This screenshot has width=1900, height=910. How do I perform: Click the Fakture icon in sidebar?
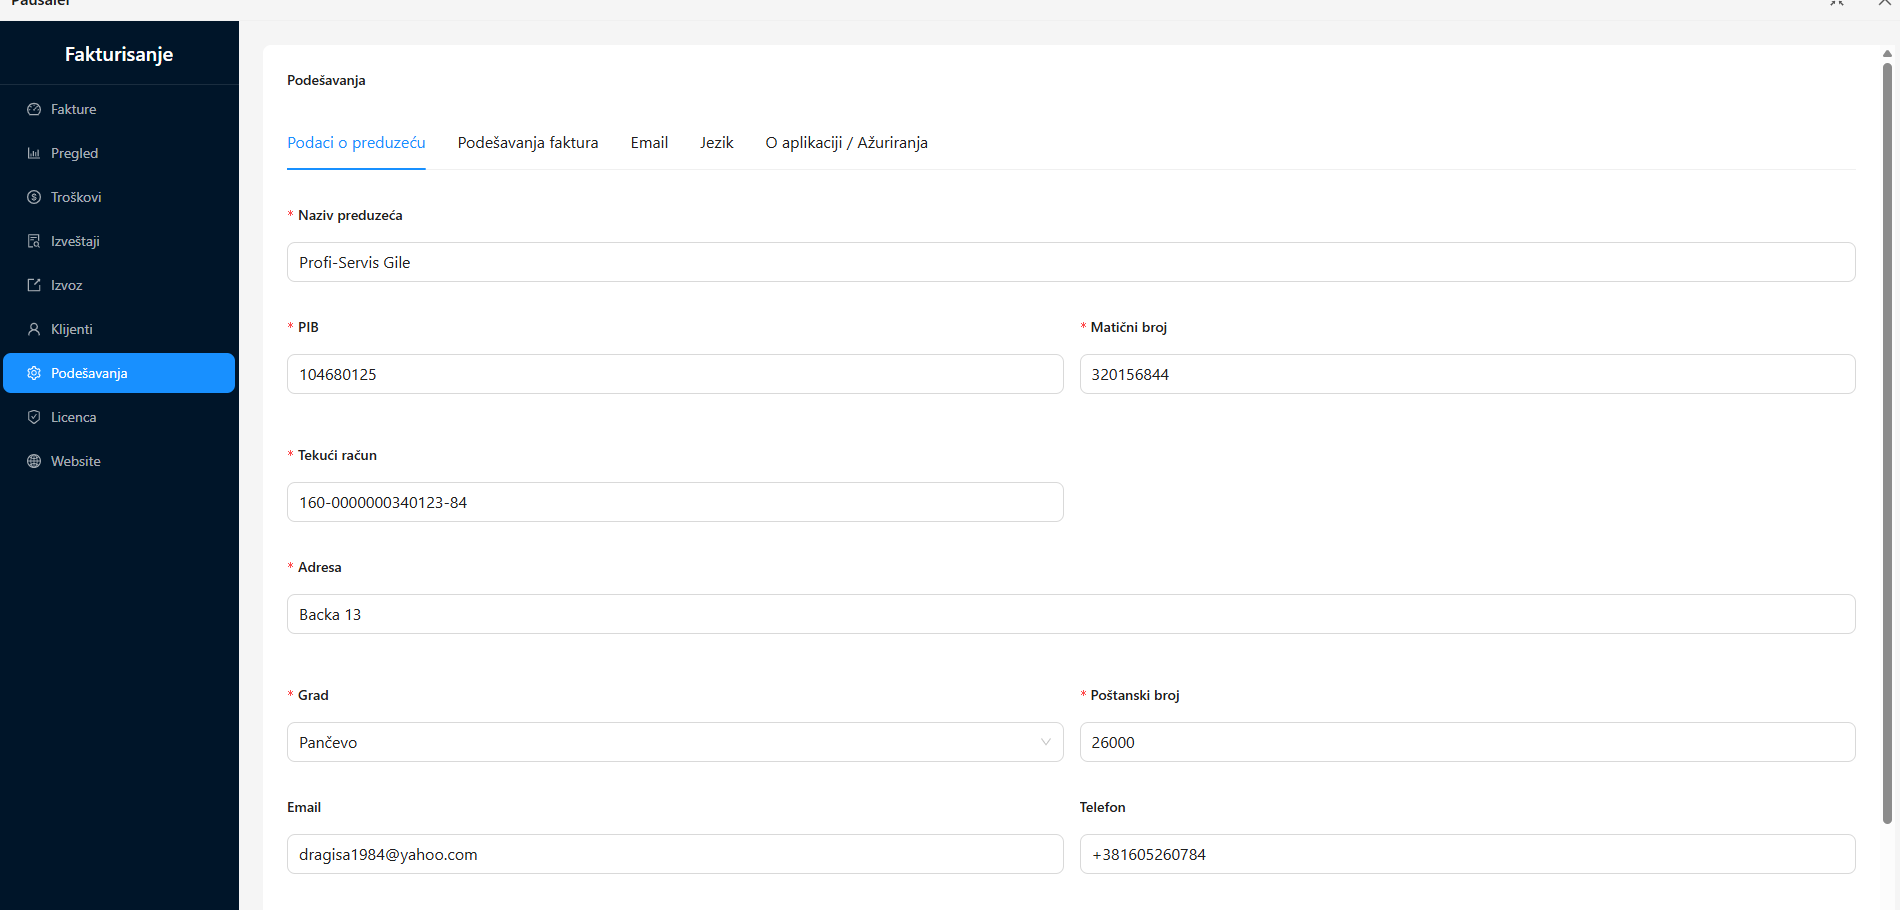click(34, 109)
